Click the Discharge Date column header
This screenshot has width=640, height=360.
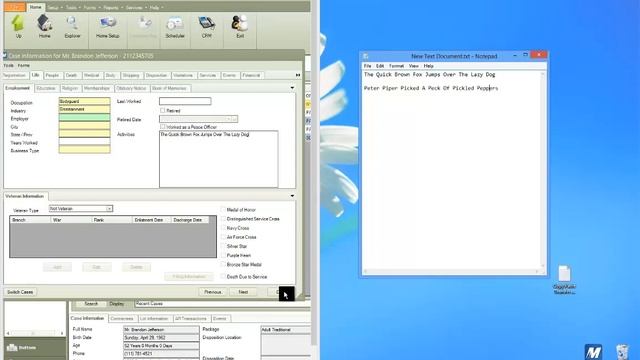(x=190, y=220)
